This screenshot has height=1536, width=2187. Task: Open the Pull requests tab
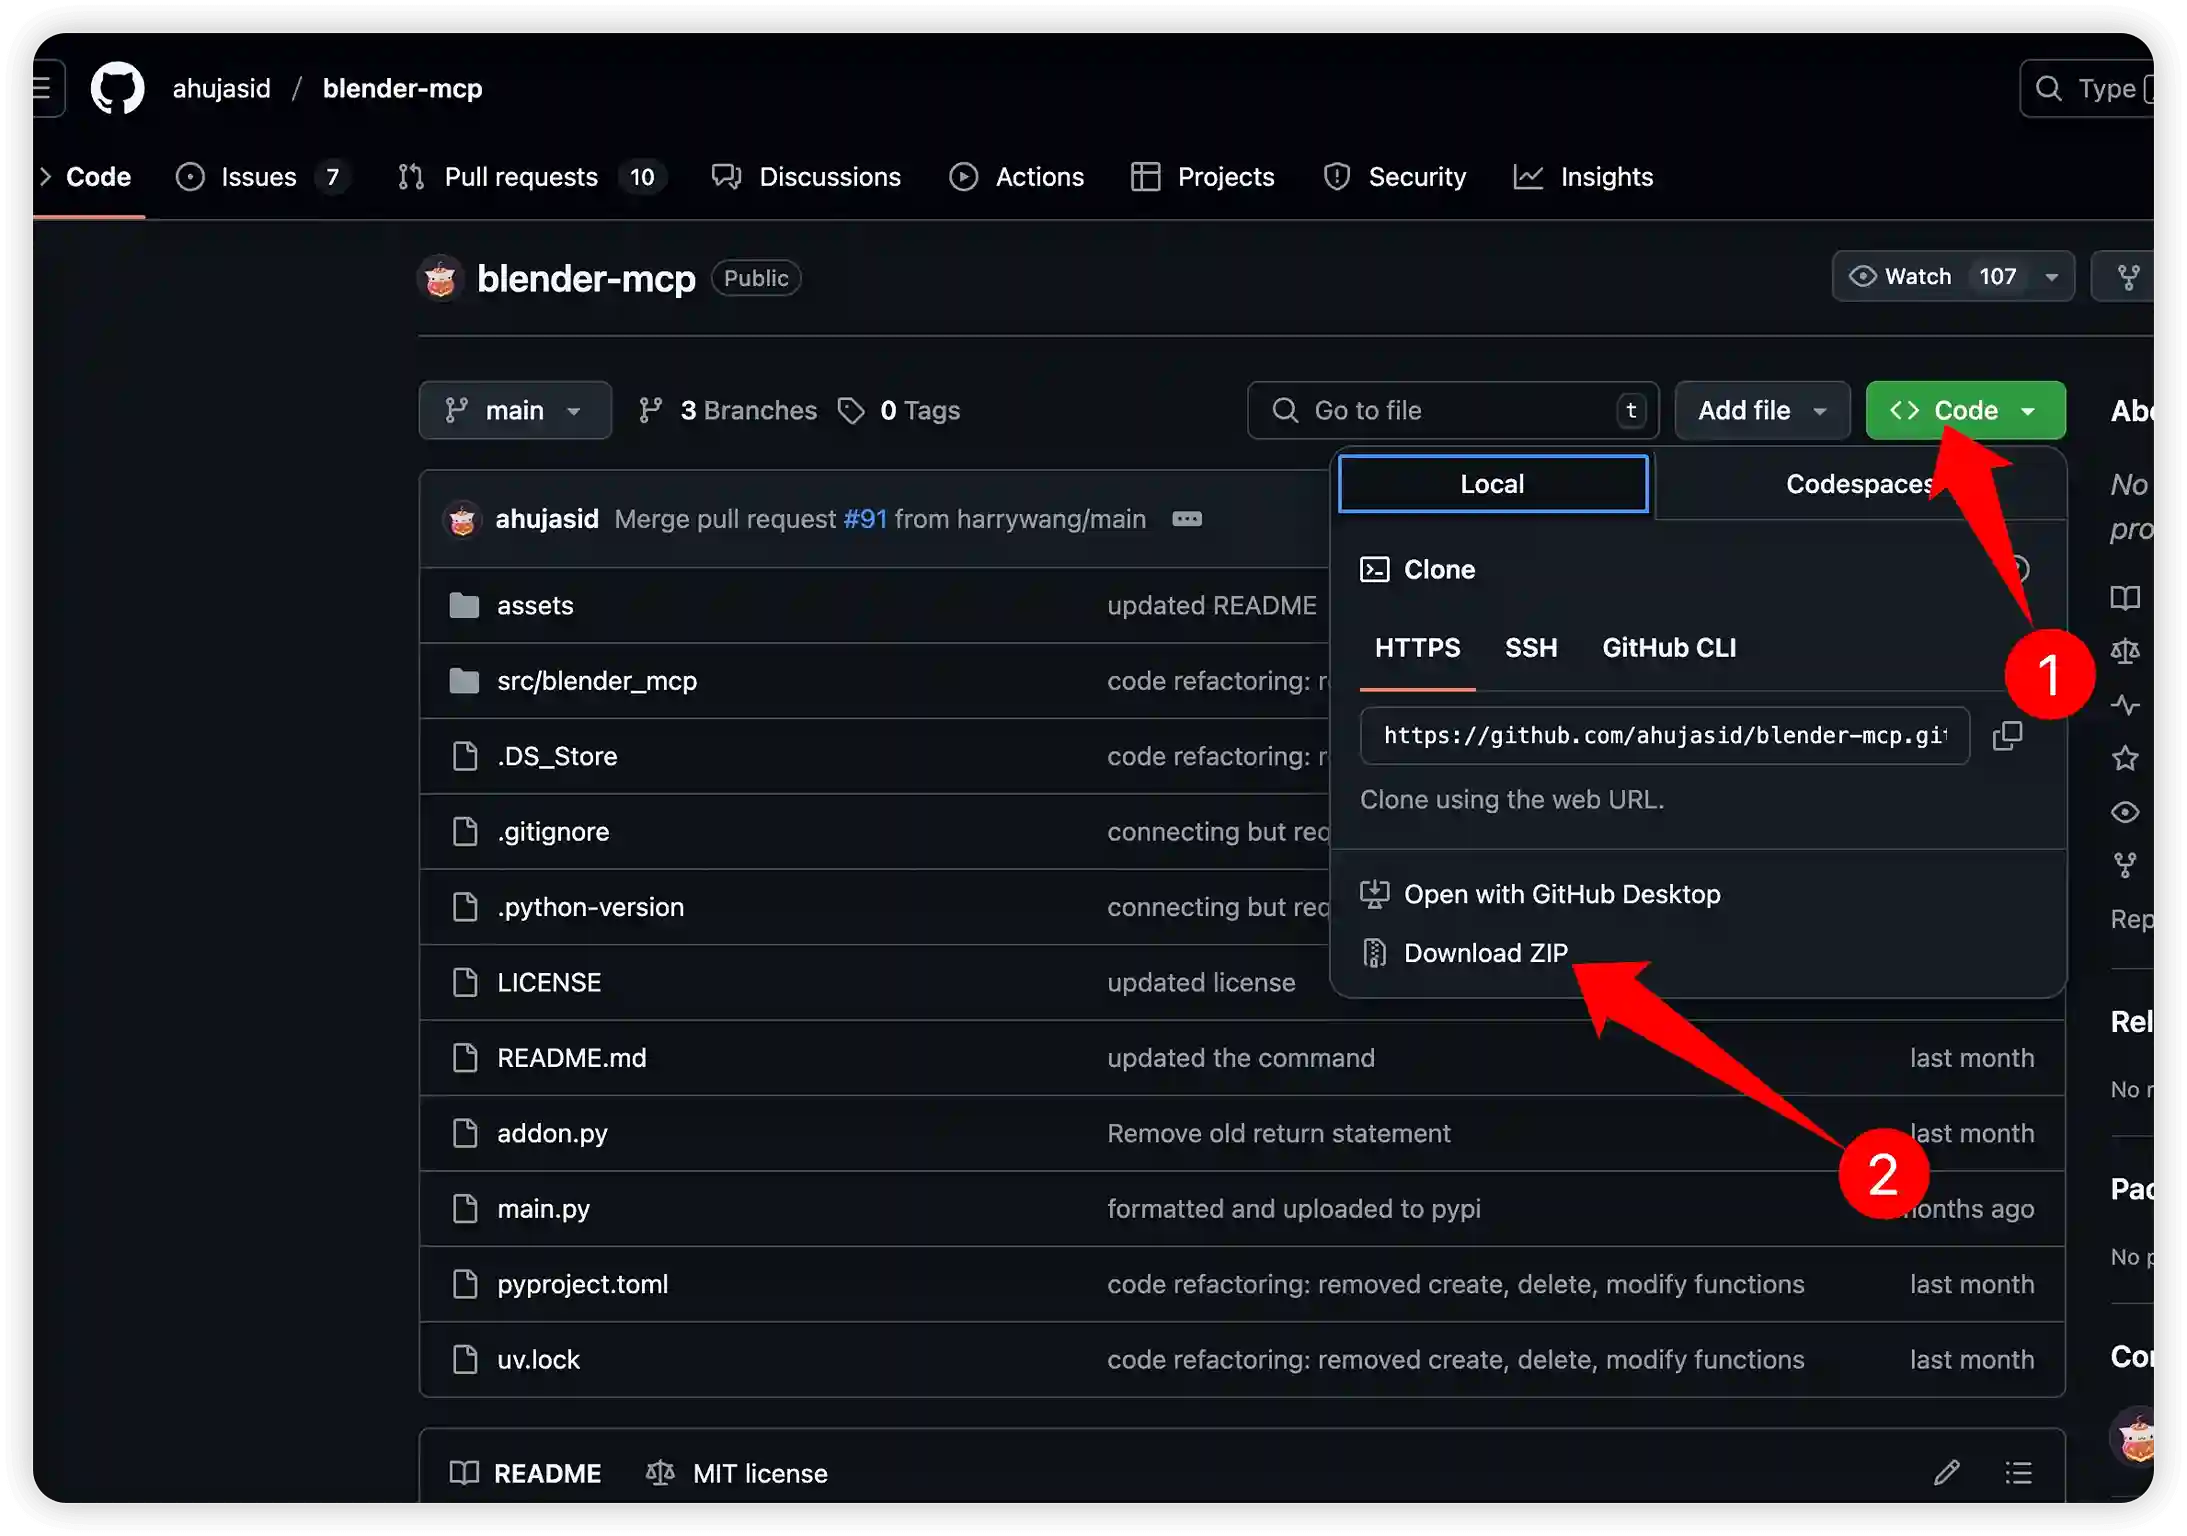pos(530,177)
